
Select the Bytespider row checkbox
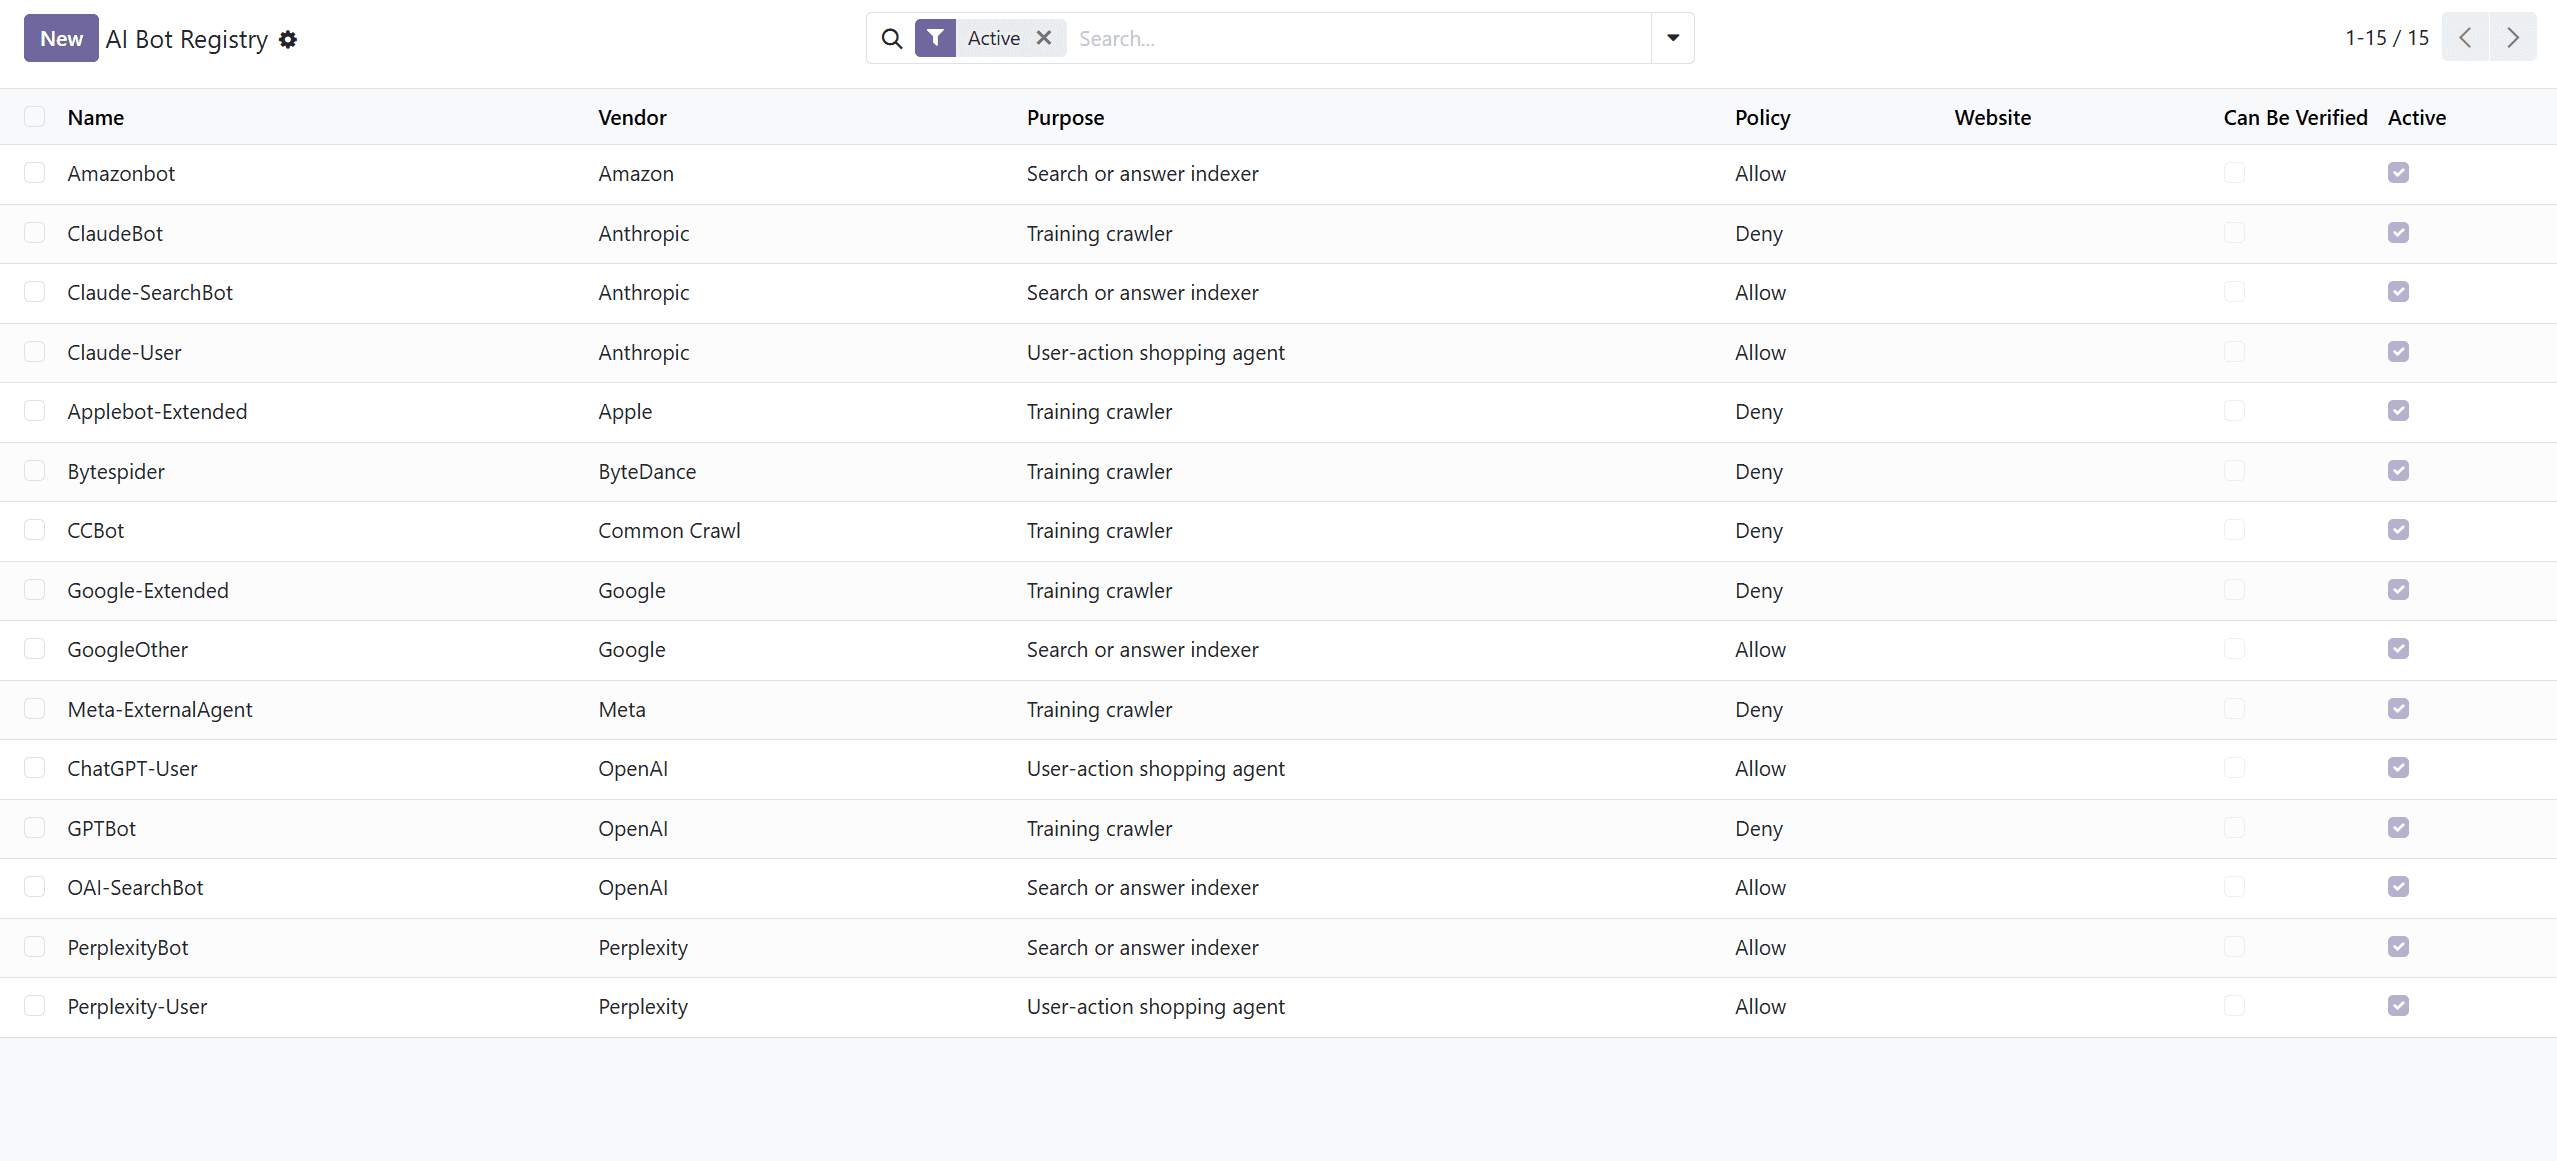(x=35, y=471)
